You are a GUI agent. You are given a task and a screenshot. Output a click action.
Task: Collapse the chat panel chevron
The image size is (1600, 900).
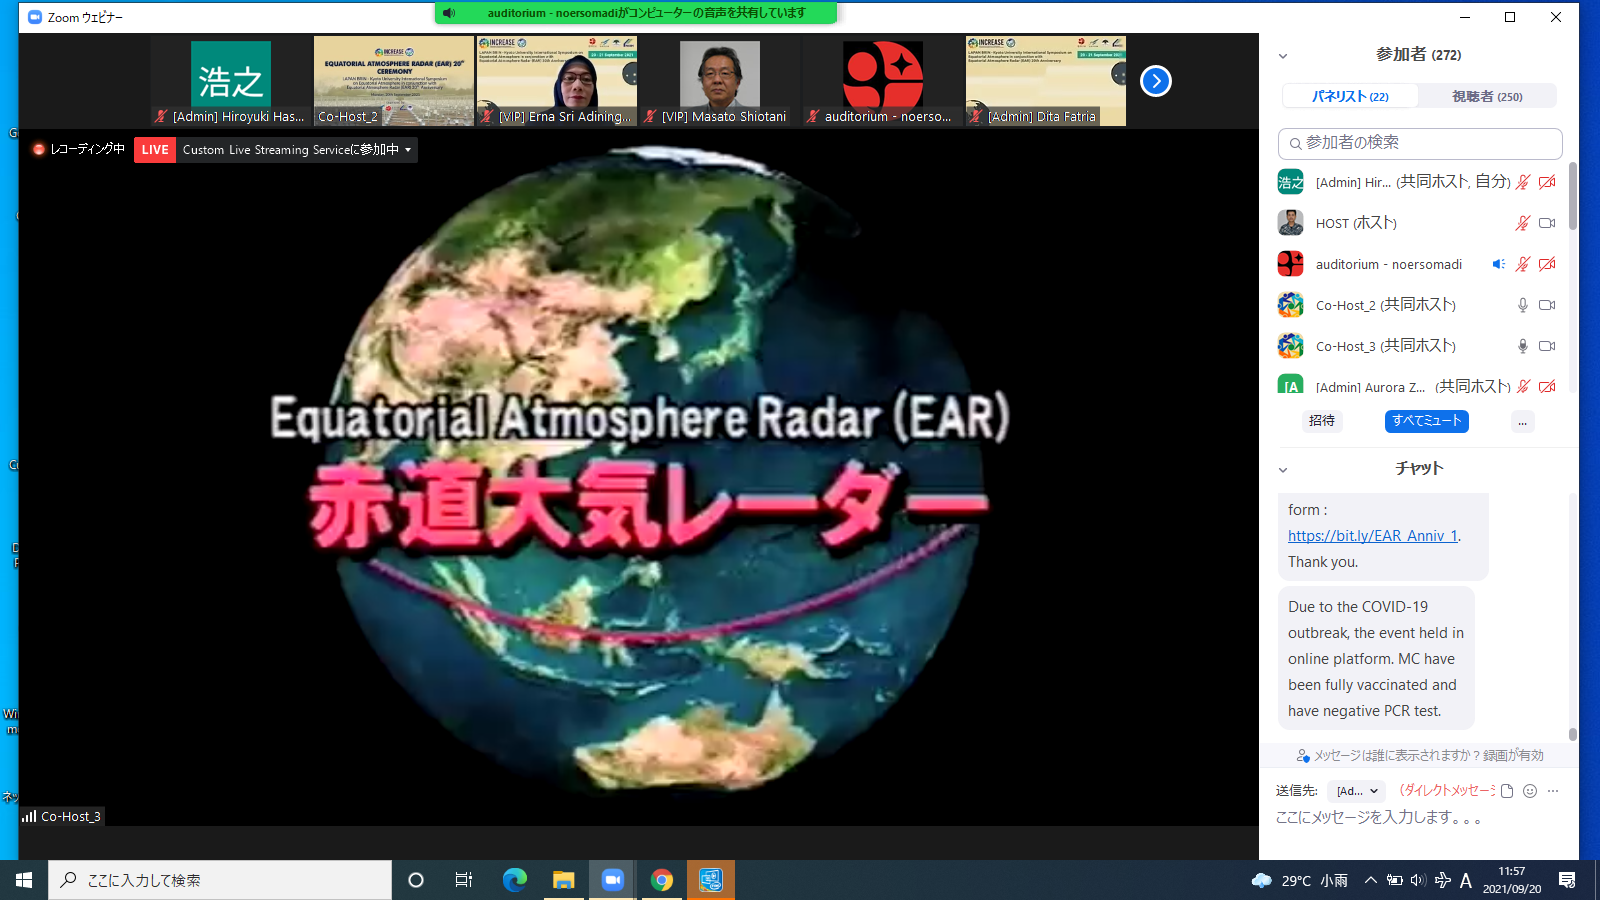click(1283, 470)
